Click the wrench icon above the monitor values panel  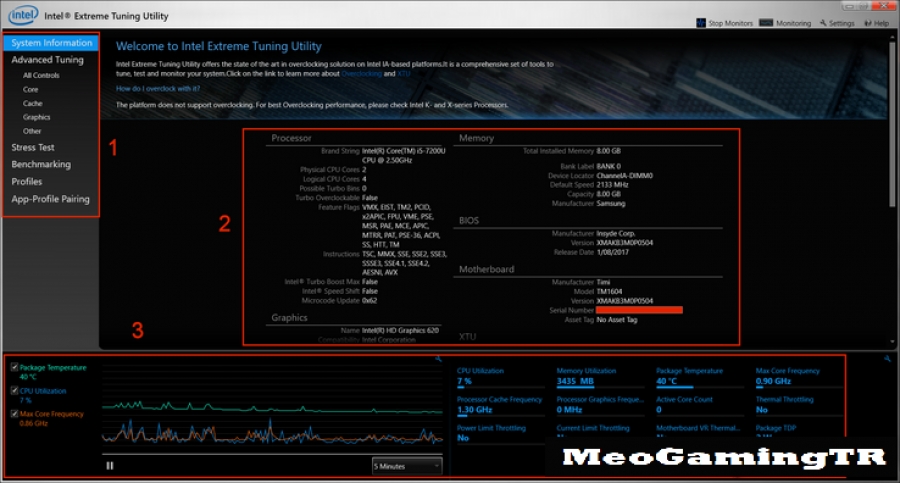coord(888,358)
